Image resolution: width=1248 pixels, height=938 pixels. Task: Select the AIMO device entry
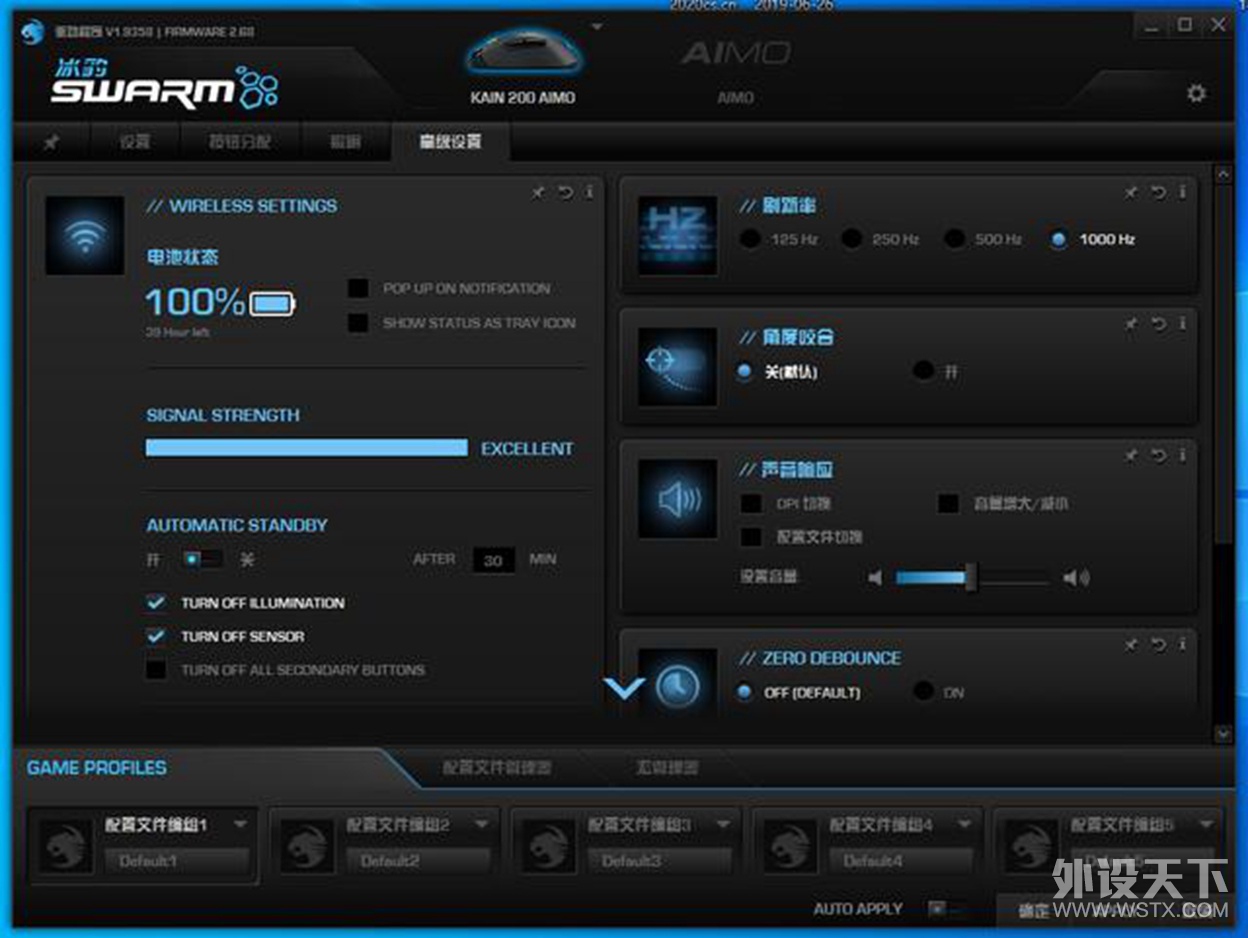[x=736, y=70]
